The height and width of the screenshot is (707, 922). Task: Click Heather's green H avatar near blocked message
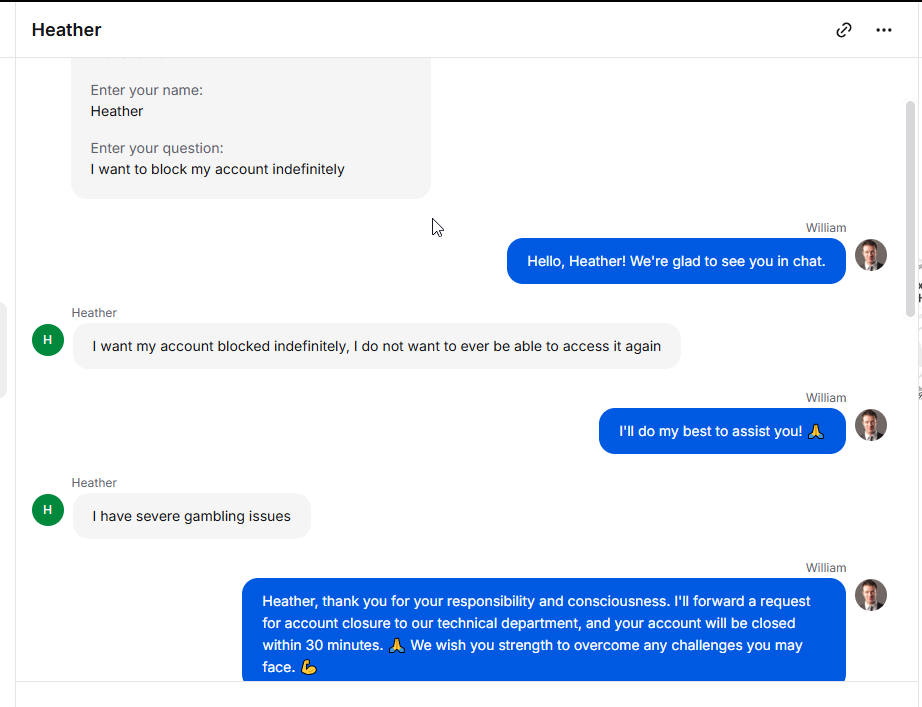(x=48, y=340)
